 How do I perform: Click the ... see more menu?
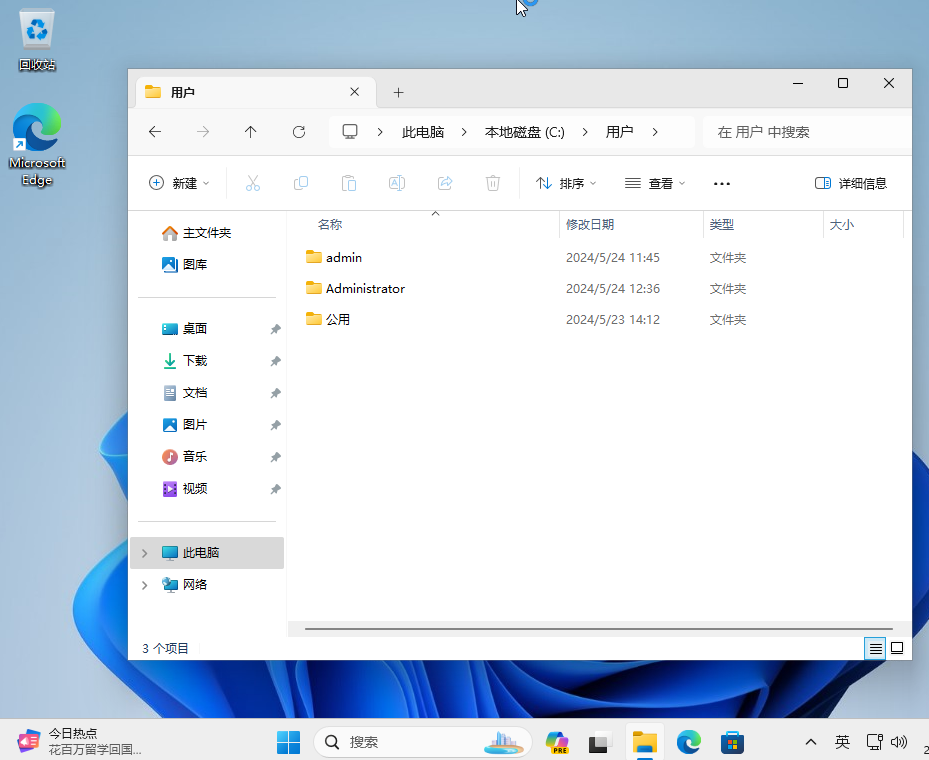click(x=722, y=183)
